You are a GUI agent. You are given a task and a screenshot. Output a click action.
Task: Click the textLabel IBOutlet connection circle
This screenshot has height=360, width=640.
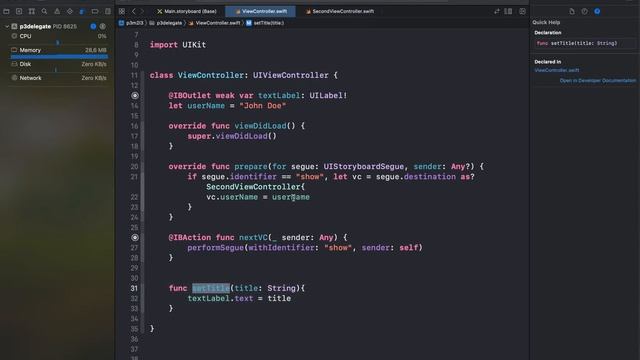135,96
